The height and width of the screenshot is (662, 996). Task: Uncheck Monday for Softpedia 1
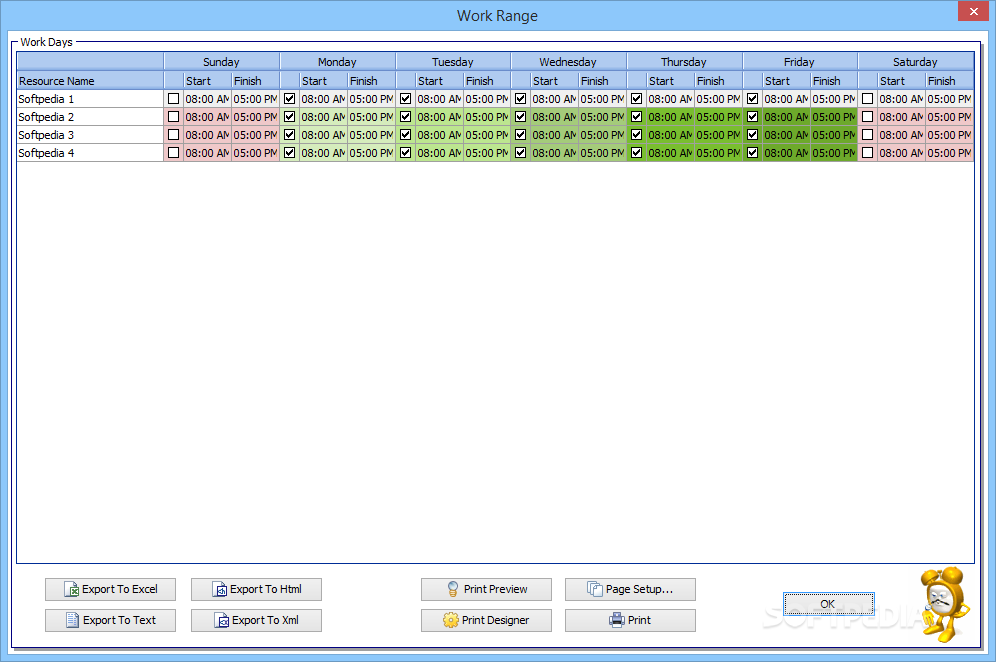tap(290, 99)
